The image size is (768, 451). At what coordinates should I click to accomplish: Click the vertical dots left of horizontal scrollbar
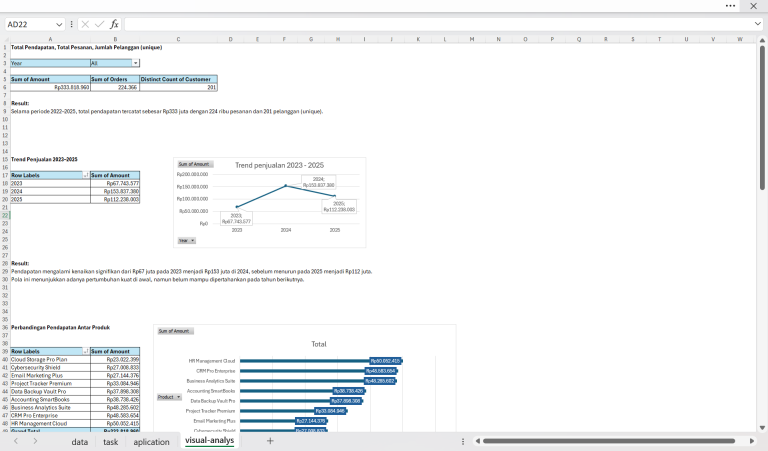coord(463,441)
